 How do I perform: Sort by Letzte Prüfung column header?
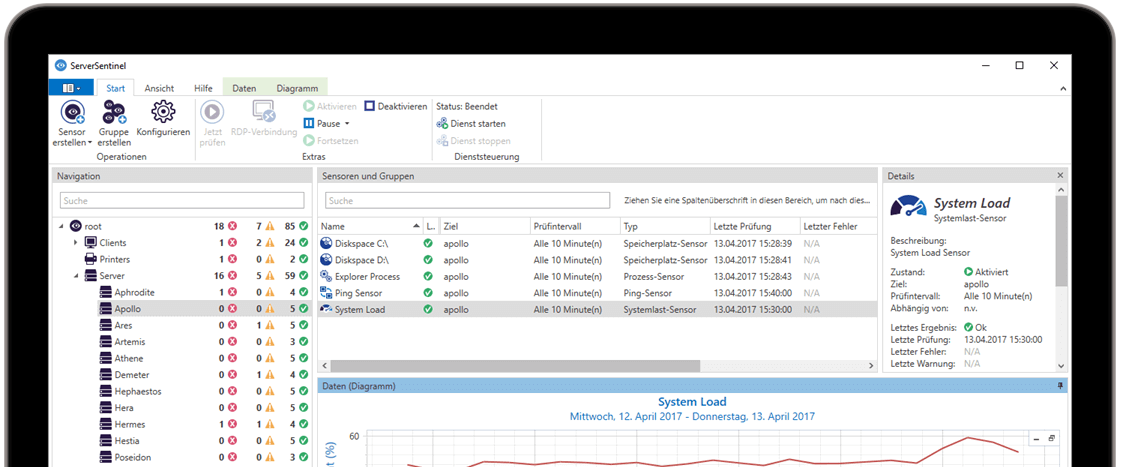click(754, 226)
